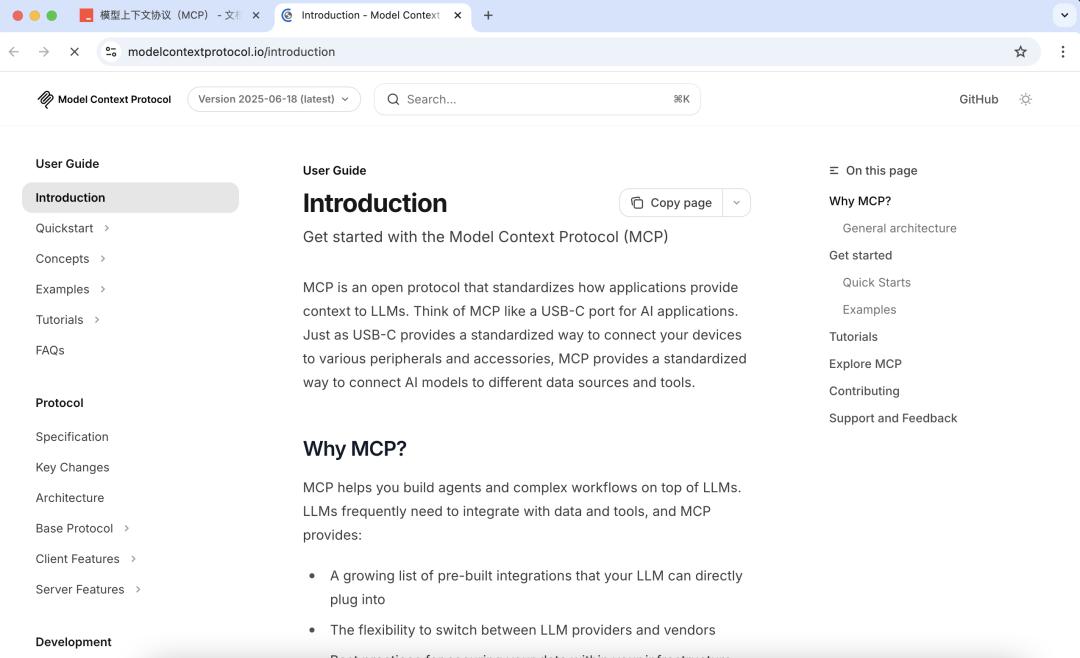
Task: Open the Chrome three-dot menu
Action: (1062, 52)
